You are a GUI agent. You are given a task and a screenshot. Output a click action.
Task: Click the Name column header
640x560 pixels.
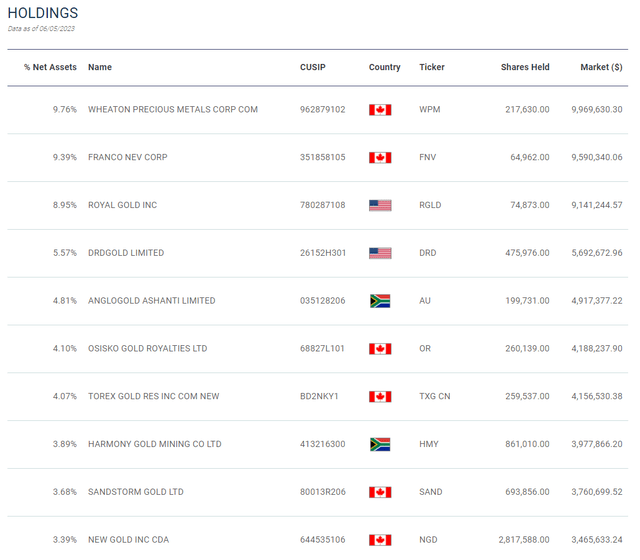tap(100, 67)
